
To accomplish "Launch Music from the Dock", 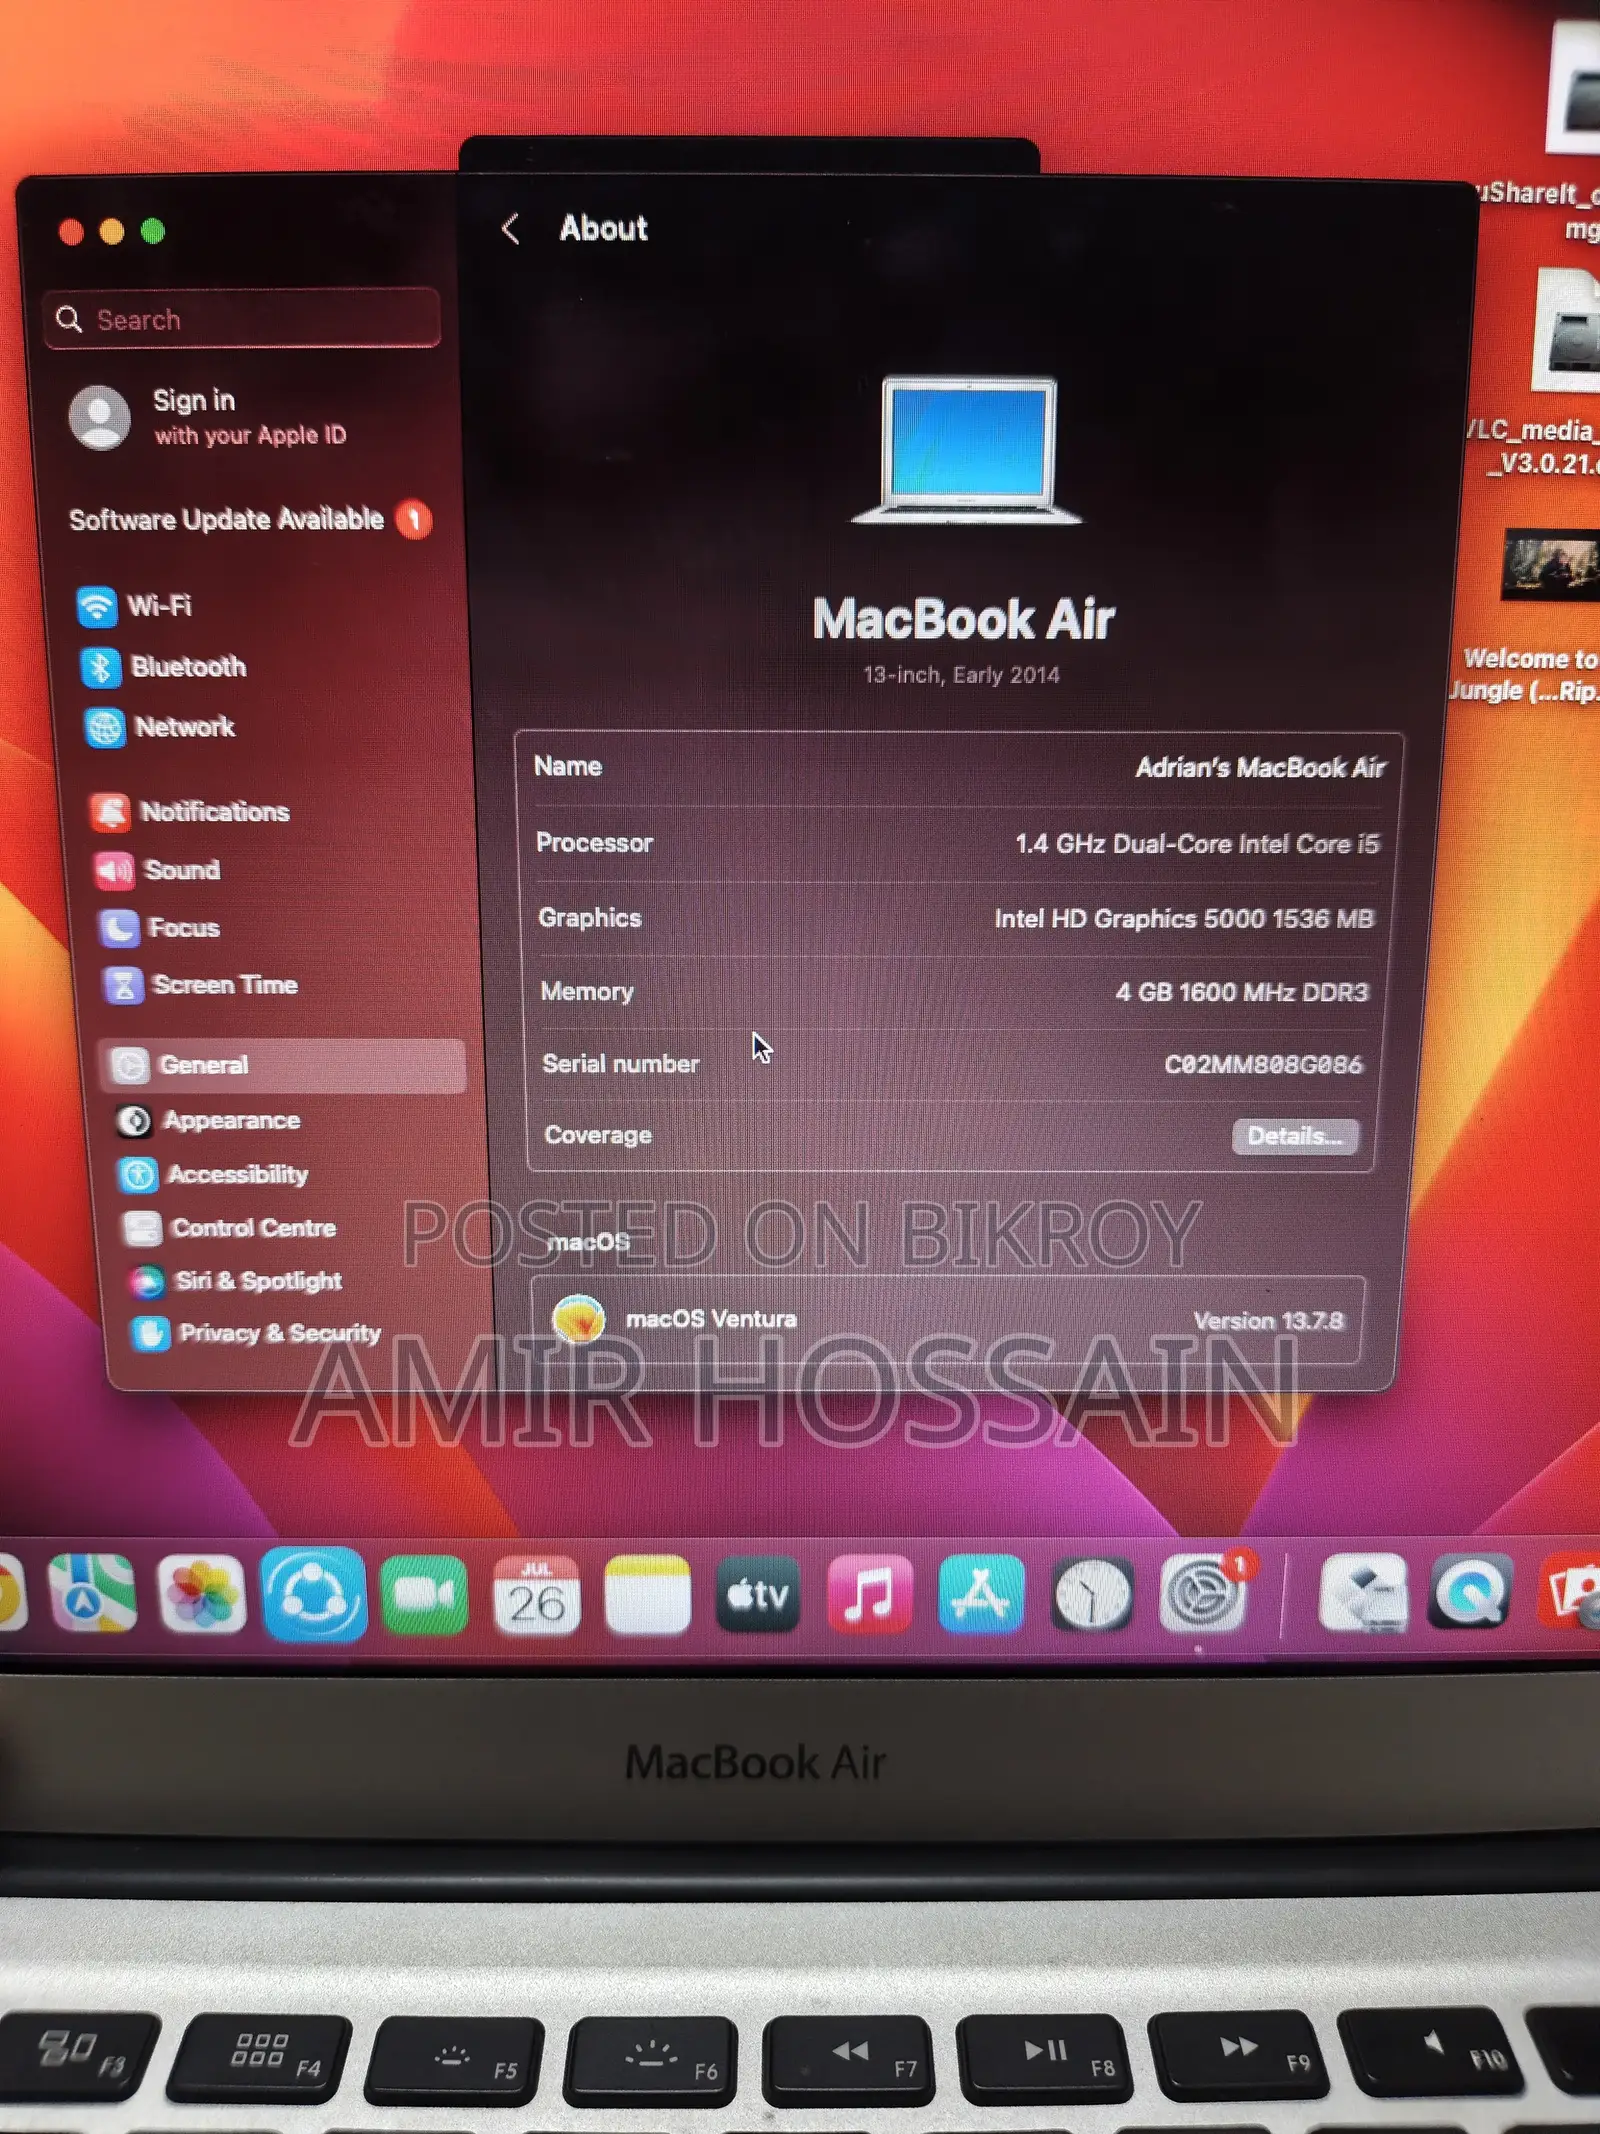I will point(870,1594).
